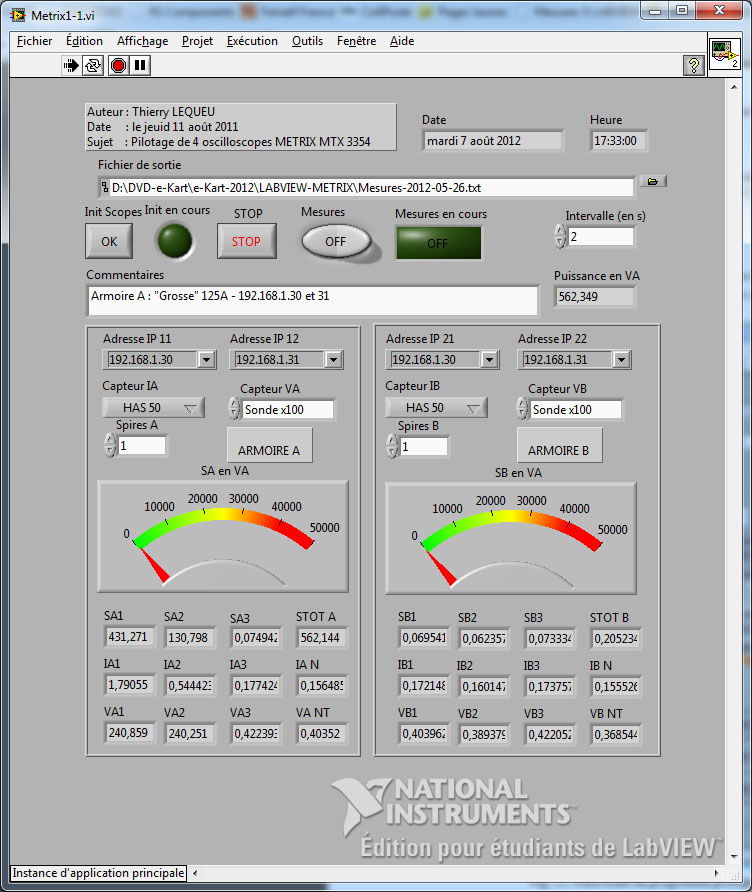Screen dimensions: 752x892
Task: Click the ARMOIRE B button
Action: tap(559, 445)
